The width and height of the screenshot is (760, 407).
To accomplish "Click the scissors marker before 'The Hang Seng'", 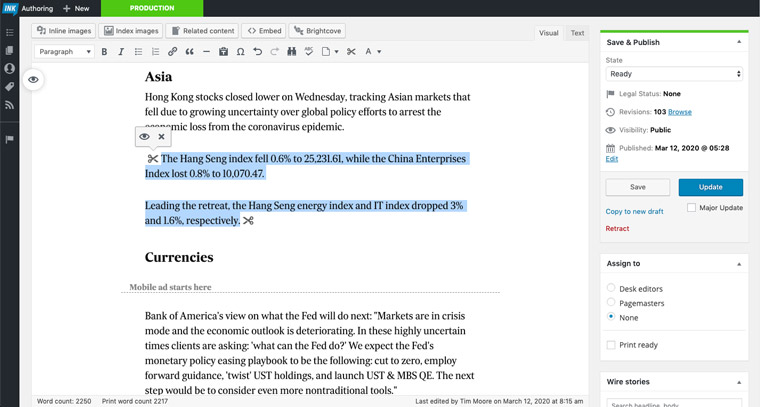I will [153, 158].
